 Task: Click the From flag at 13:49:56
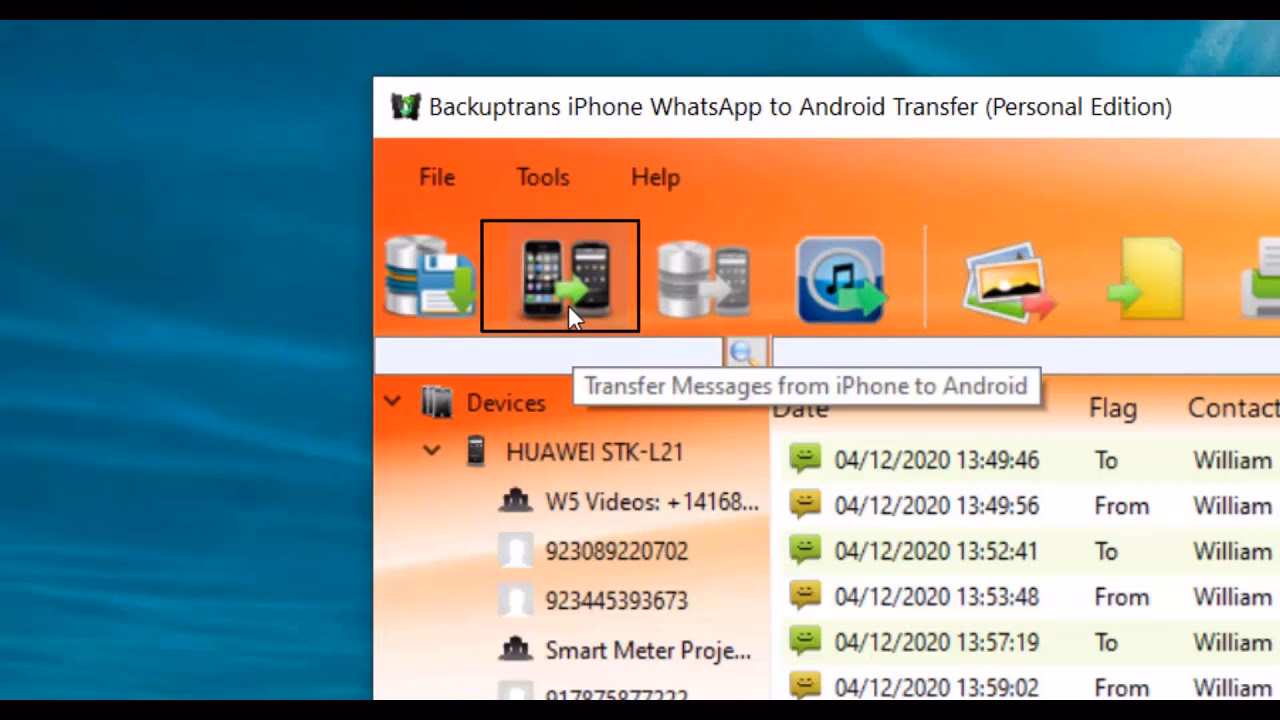pyautogui.click(x=1121, y=506)
